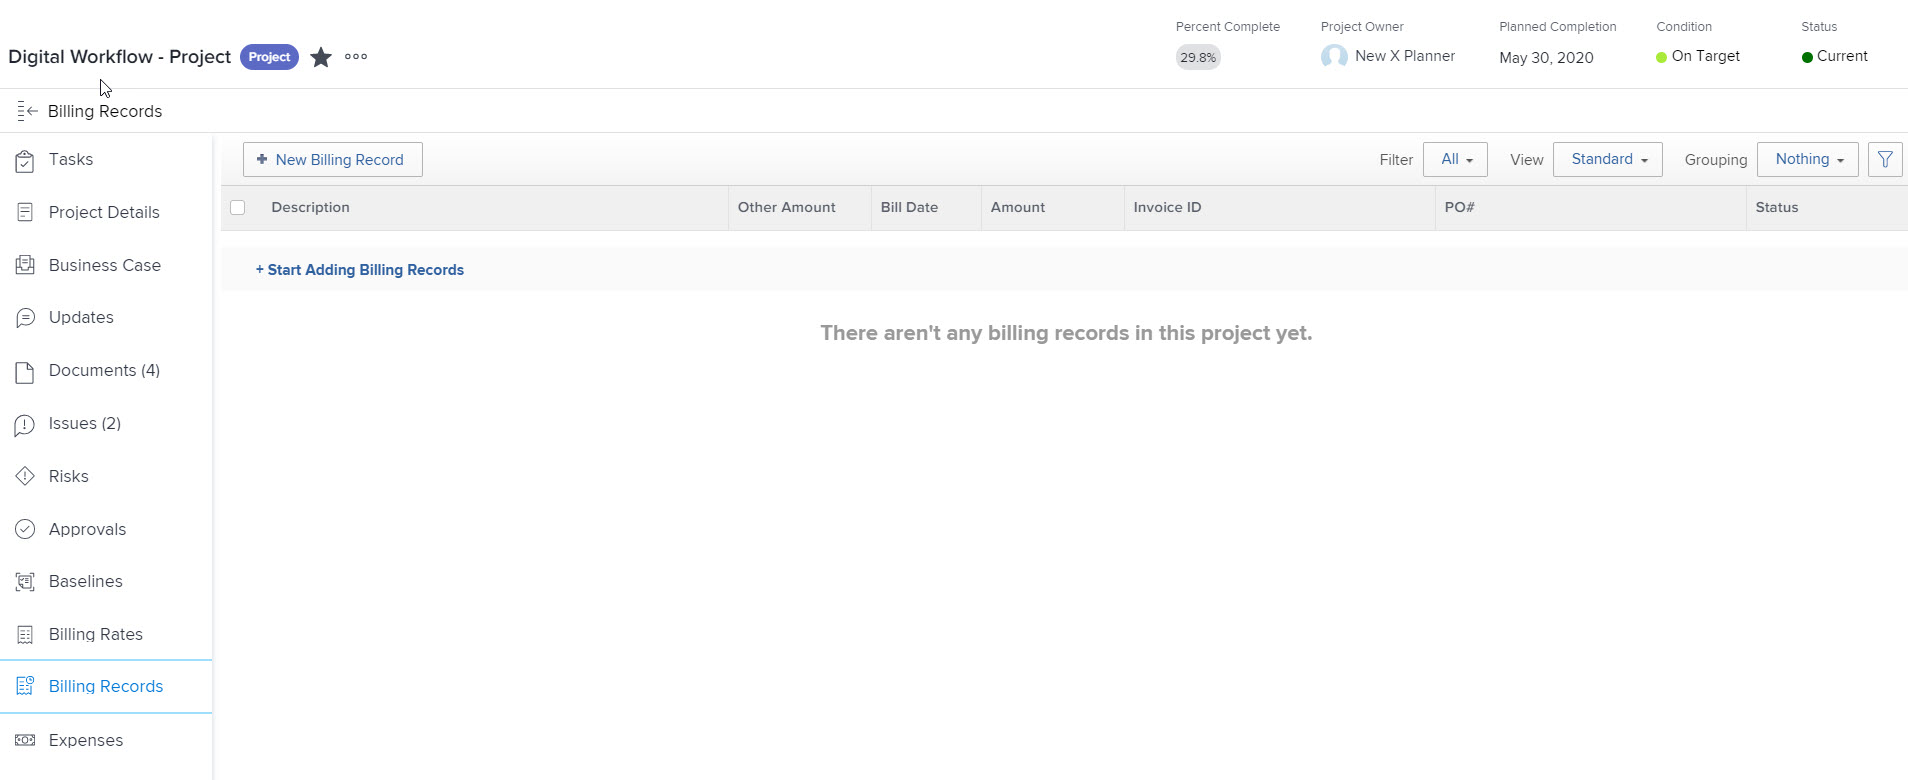Click the Tasks clipboard icon

tap(25, 160)
